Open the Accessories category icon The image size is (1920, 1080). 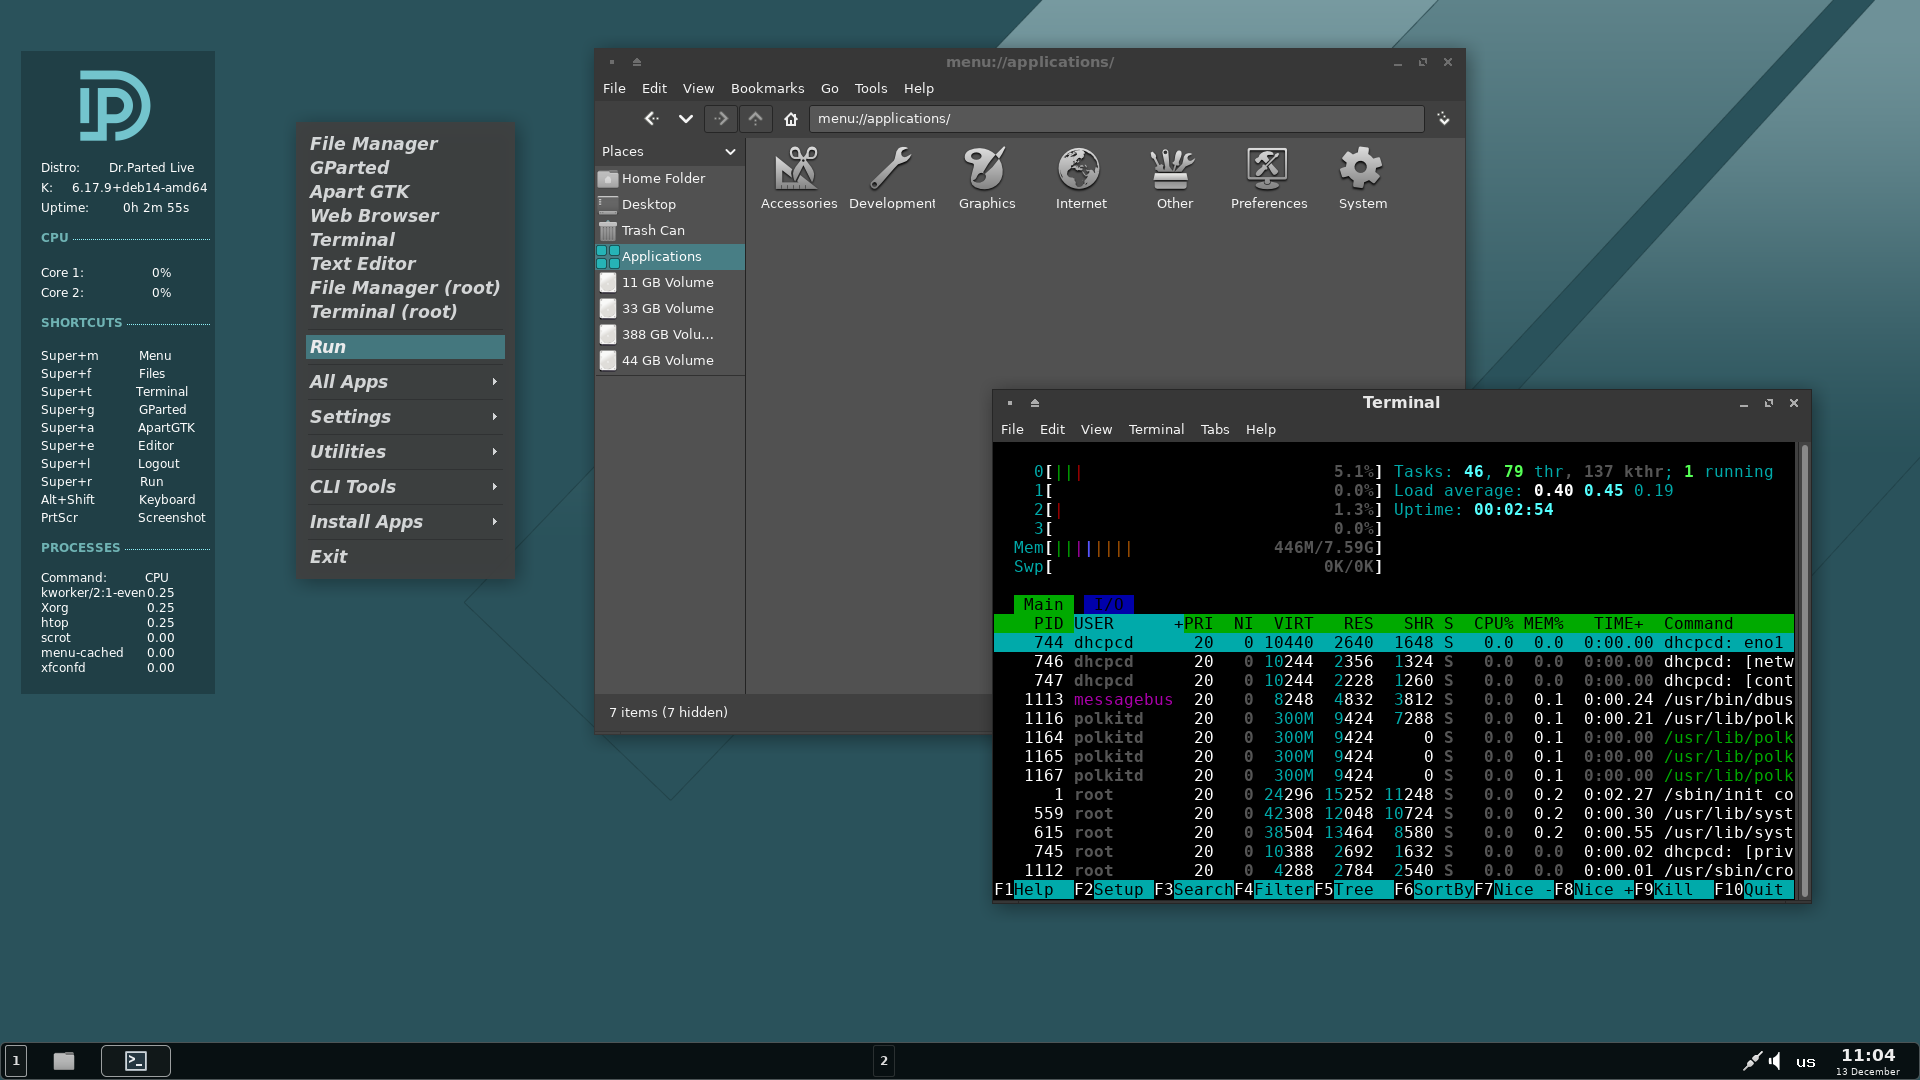[797, 170]
